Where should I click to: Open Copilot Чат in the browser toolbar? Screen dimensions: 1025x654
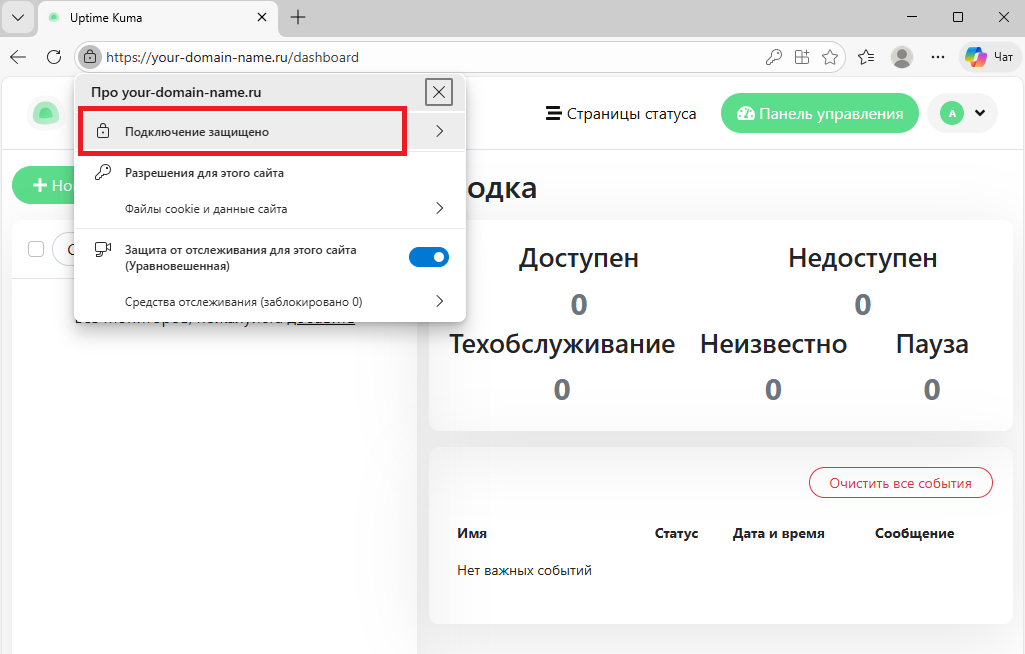click(983, 57)
